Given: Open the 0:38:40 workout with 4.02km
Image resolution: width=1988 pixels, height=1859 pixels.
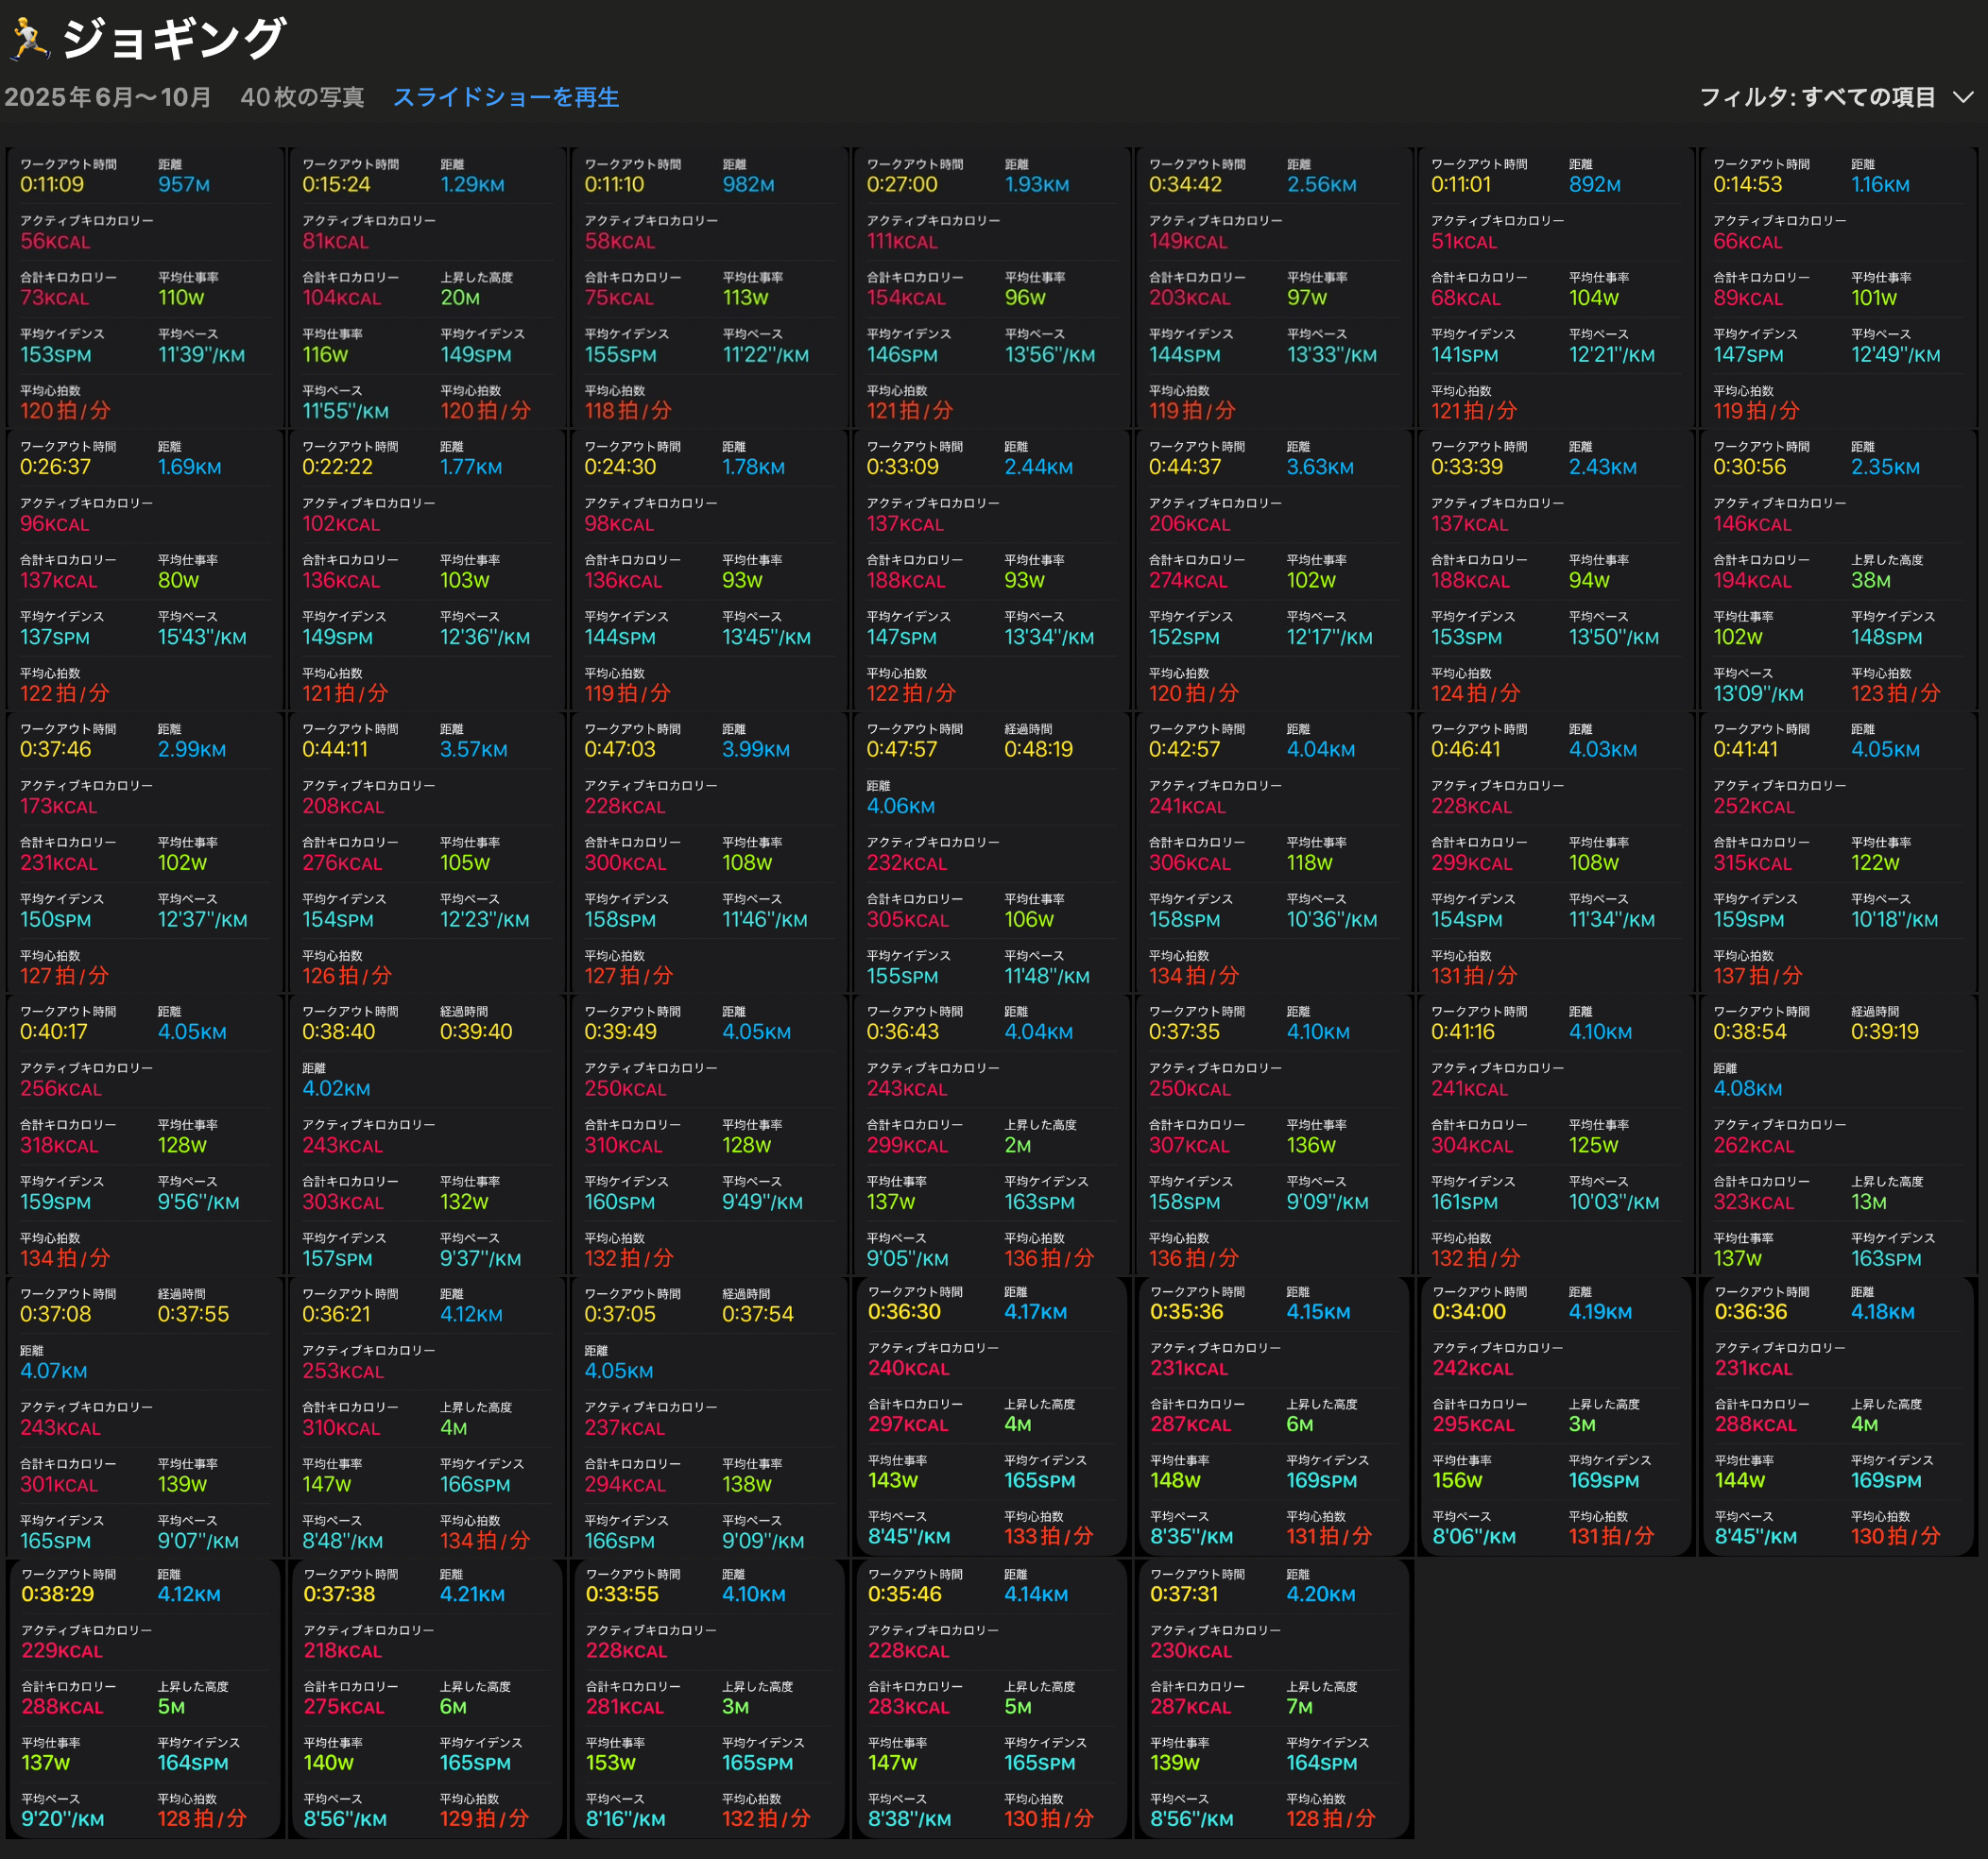Looking at the screenshot, I should click(427, 1135).
